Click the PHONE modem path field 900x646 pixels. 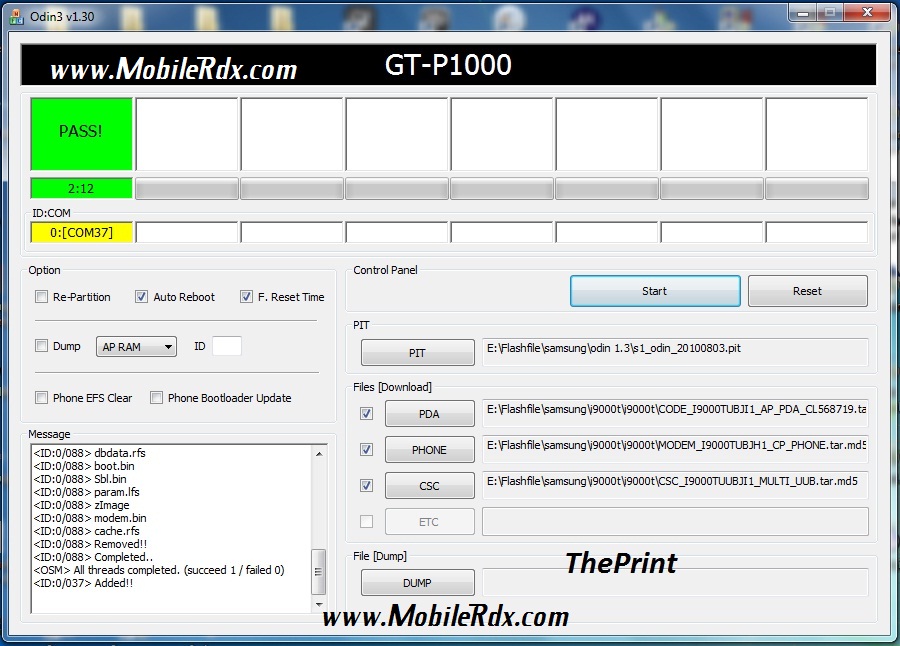(675, 450)
